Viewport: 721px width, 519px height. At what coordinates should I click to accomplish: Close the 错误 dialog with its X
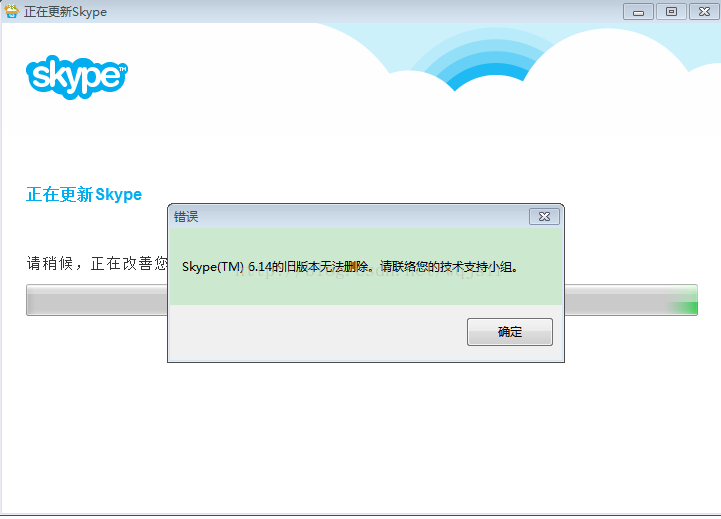[x=544, y=217]
